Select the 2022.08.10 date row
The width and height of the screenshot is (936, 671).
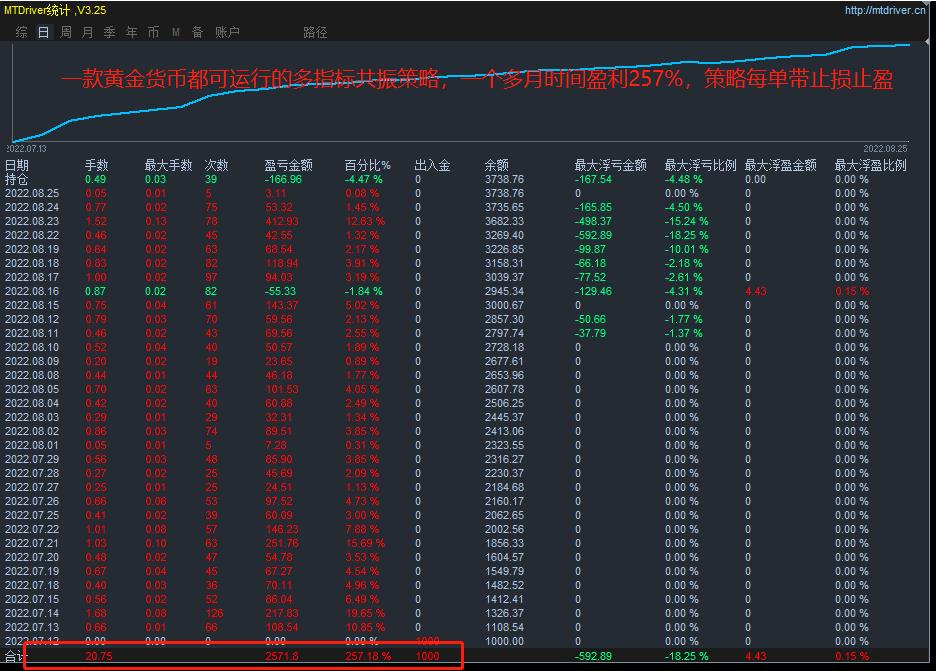tap(32, 347)
